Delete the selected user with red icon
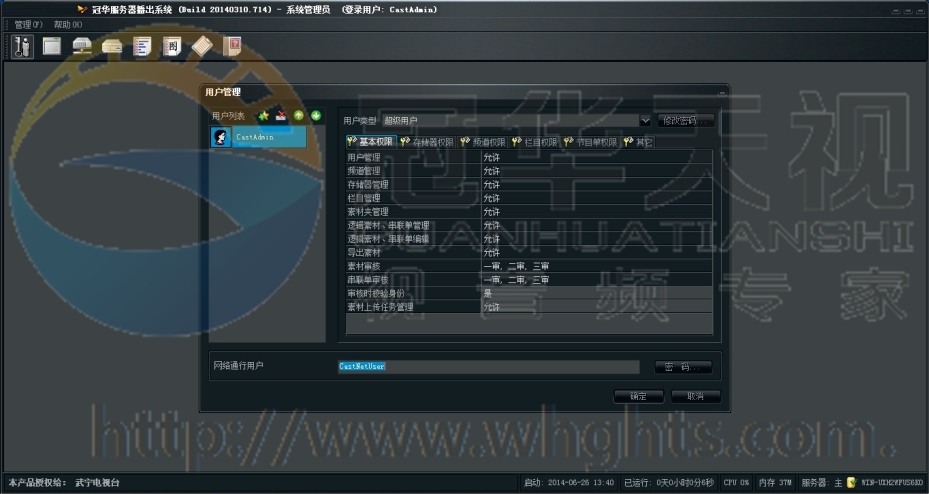929x494 pixels. [x=281, y=116]
